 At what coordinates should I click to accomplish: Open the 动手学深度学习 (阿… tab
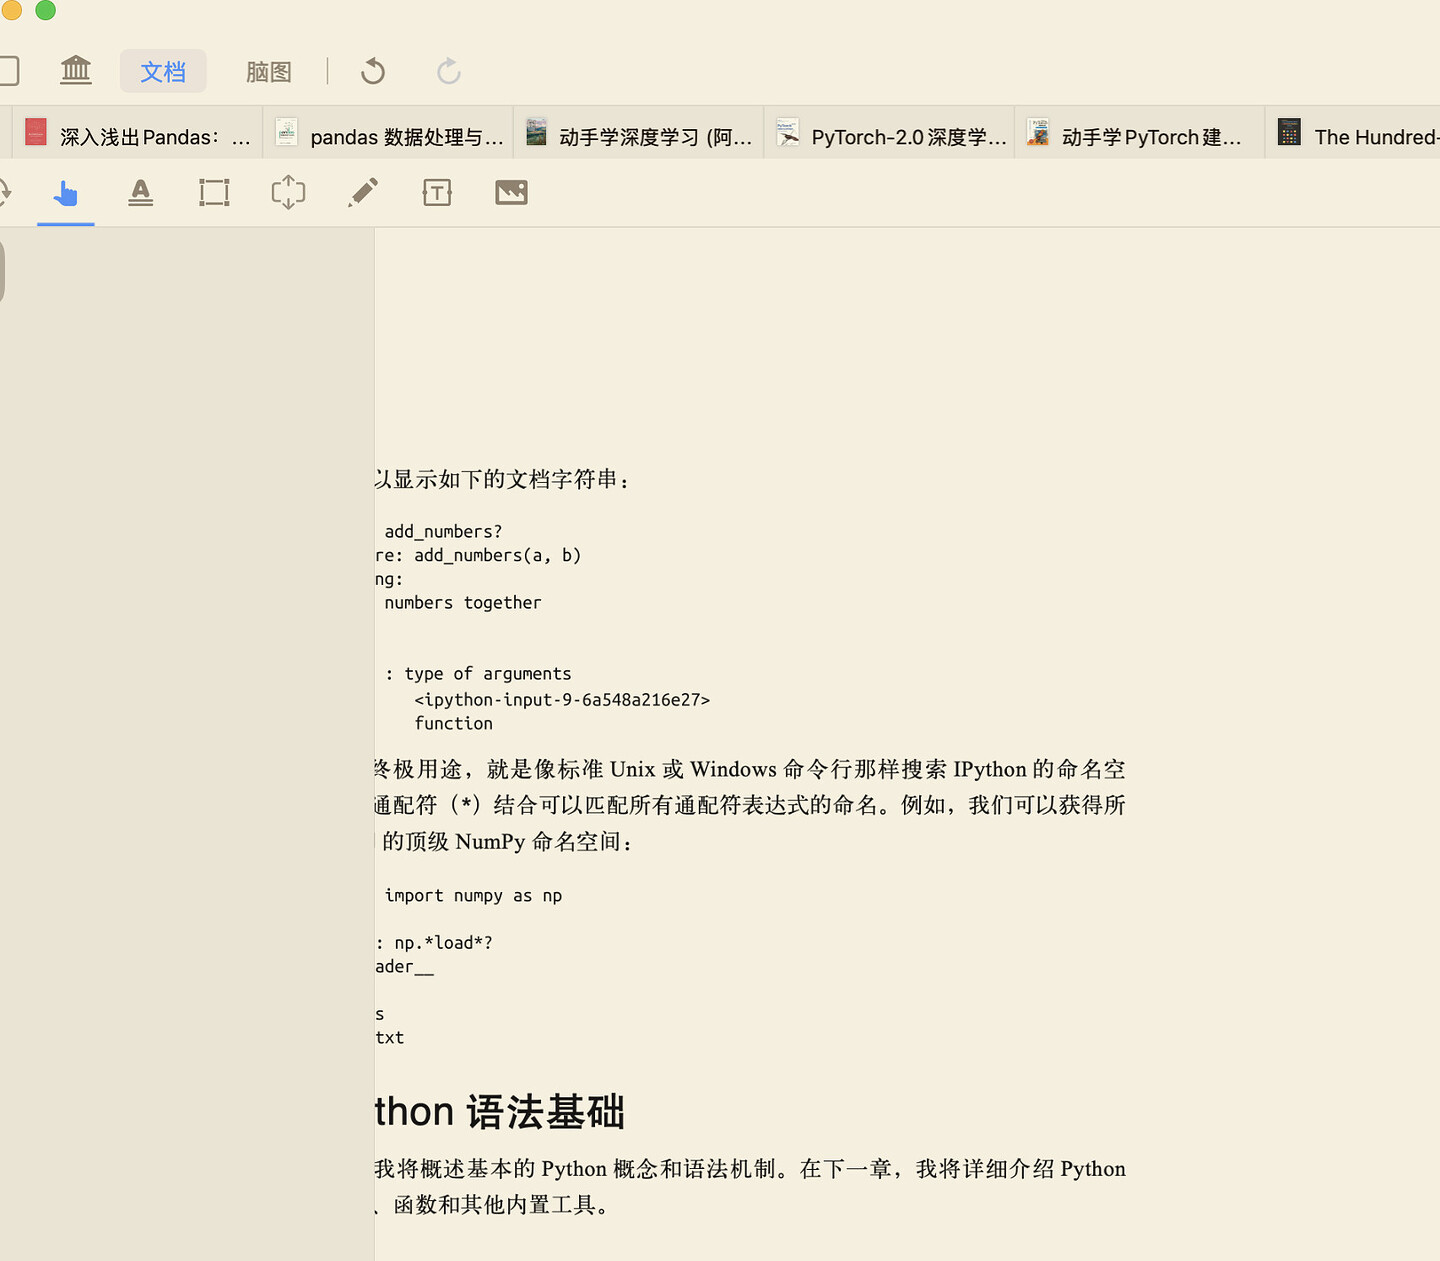tap(640, 133)
